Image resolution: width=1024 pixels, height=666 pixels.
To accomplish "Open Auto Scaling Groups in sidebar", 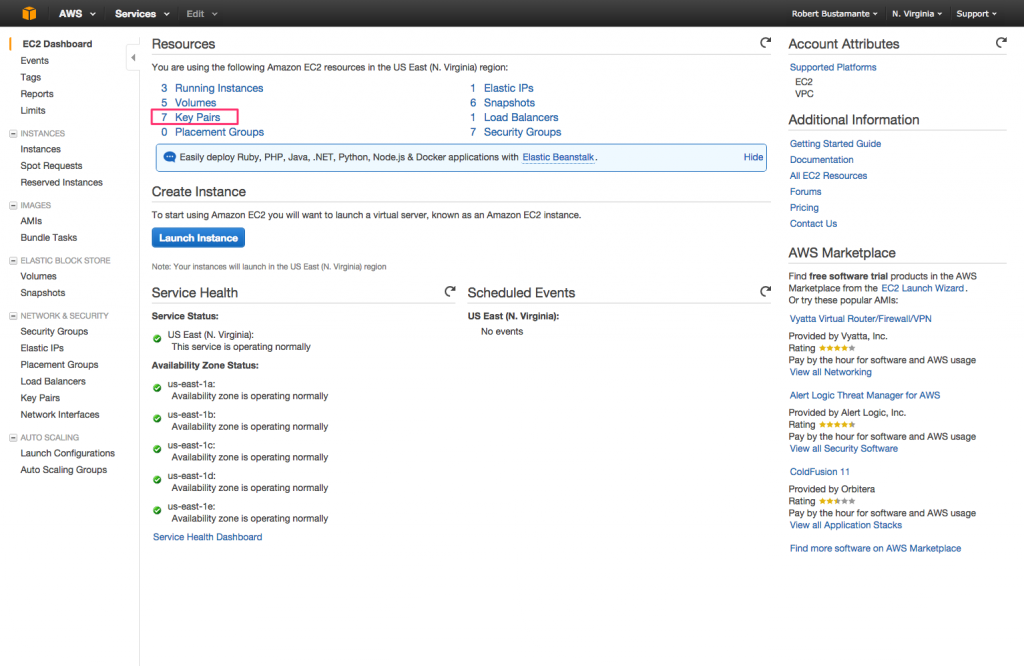I will 63,469.
